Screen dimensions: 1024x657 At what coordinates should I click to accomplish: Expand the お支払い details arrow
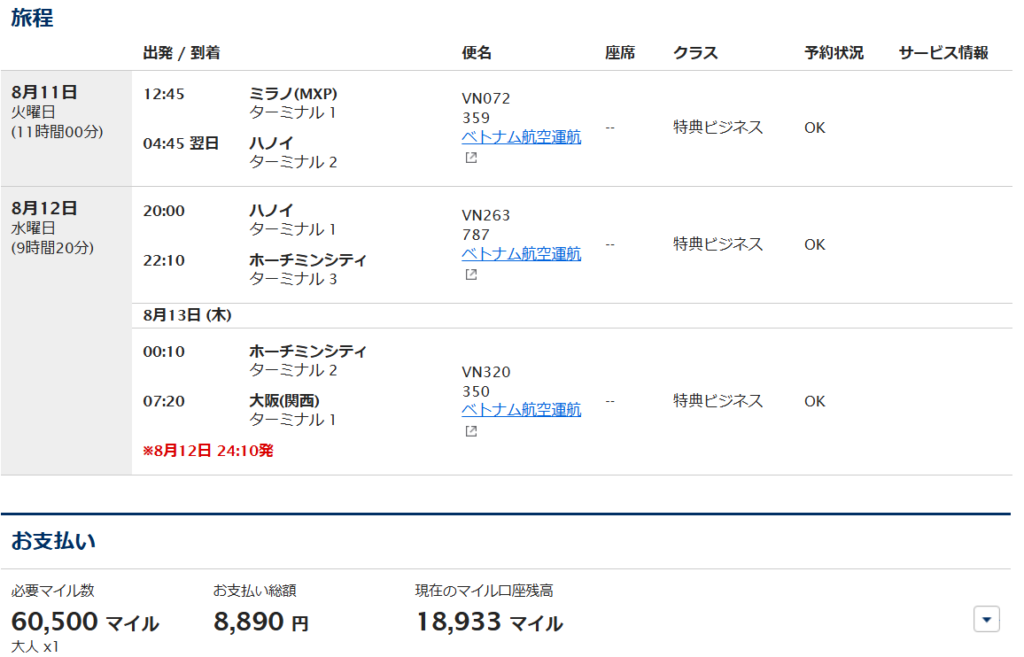pos(986,620)
